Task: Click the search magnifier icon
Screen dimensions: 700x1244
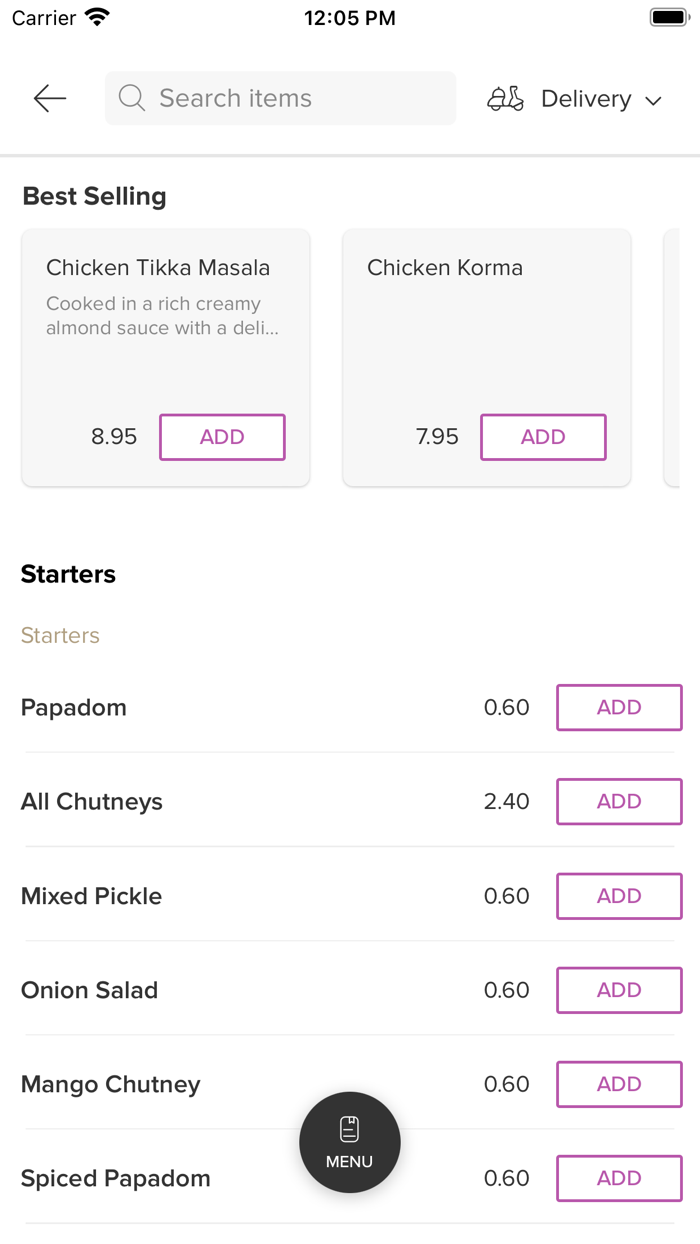Action: point(132,98)
